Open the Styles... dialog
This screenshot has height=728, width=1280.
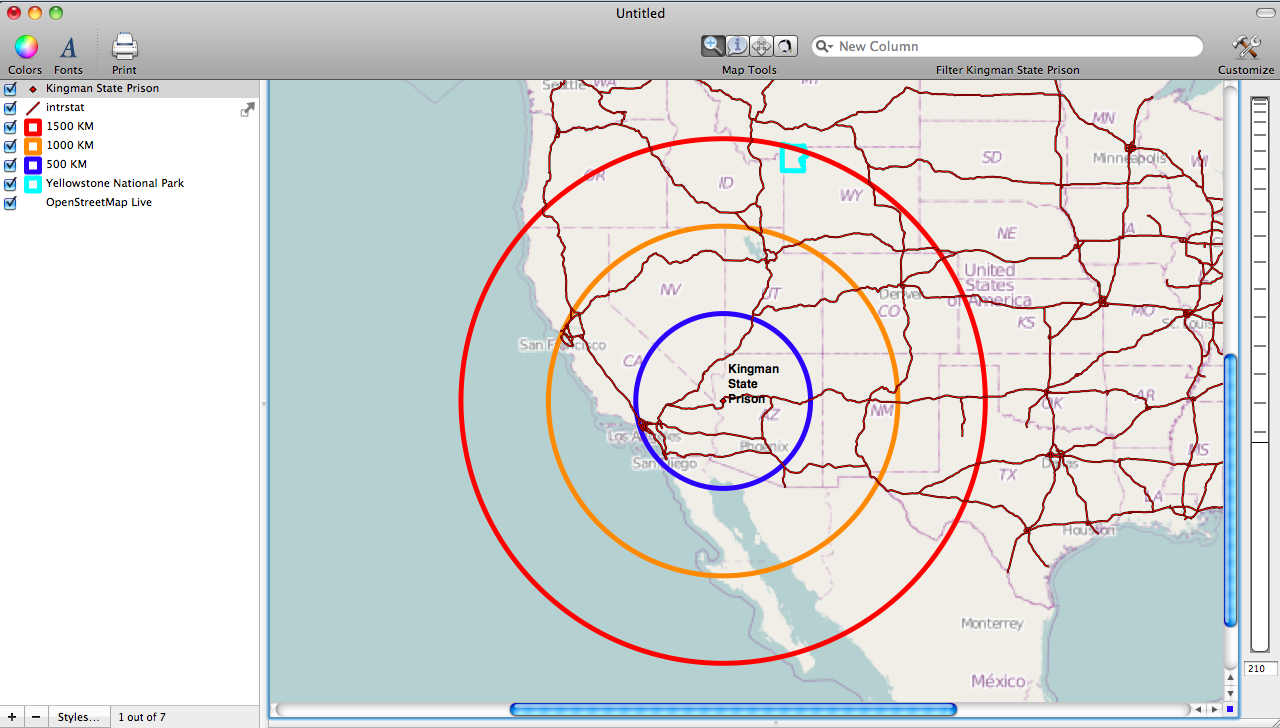tap(78, 717)
